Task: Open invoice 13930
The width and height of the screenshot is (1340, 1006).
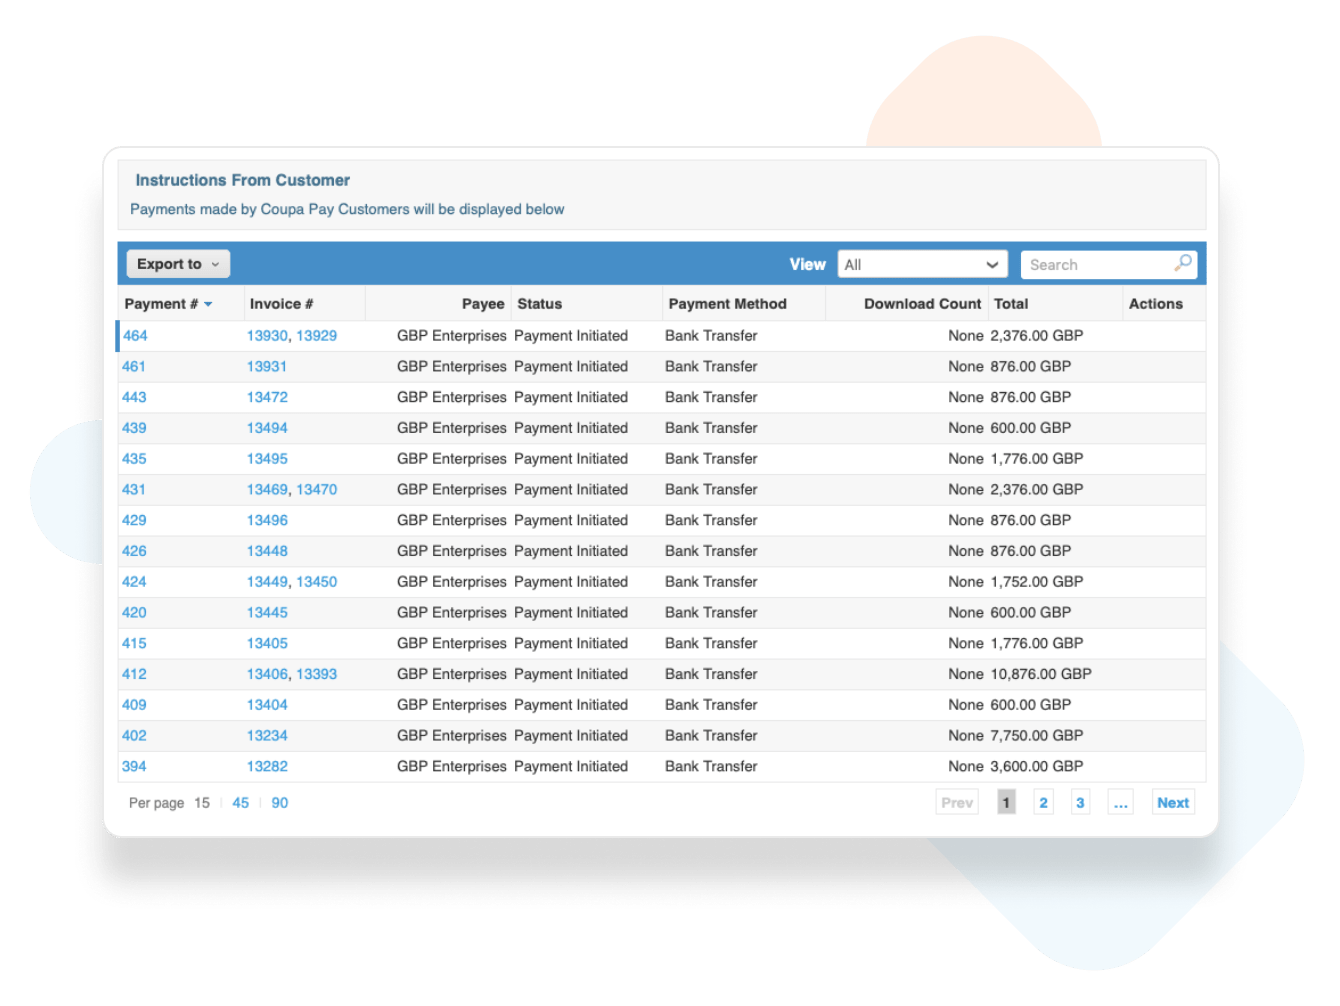Action: coord(267,336)
